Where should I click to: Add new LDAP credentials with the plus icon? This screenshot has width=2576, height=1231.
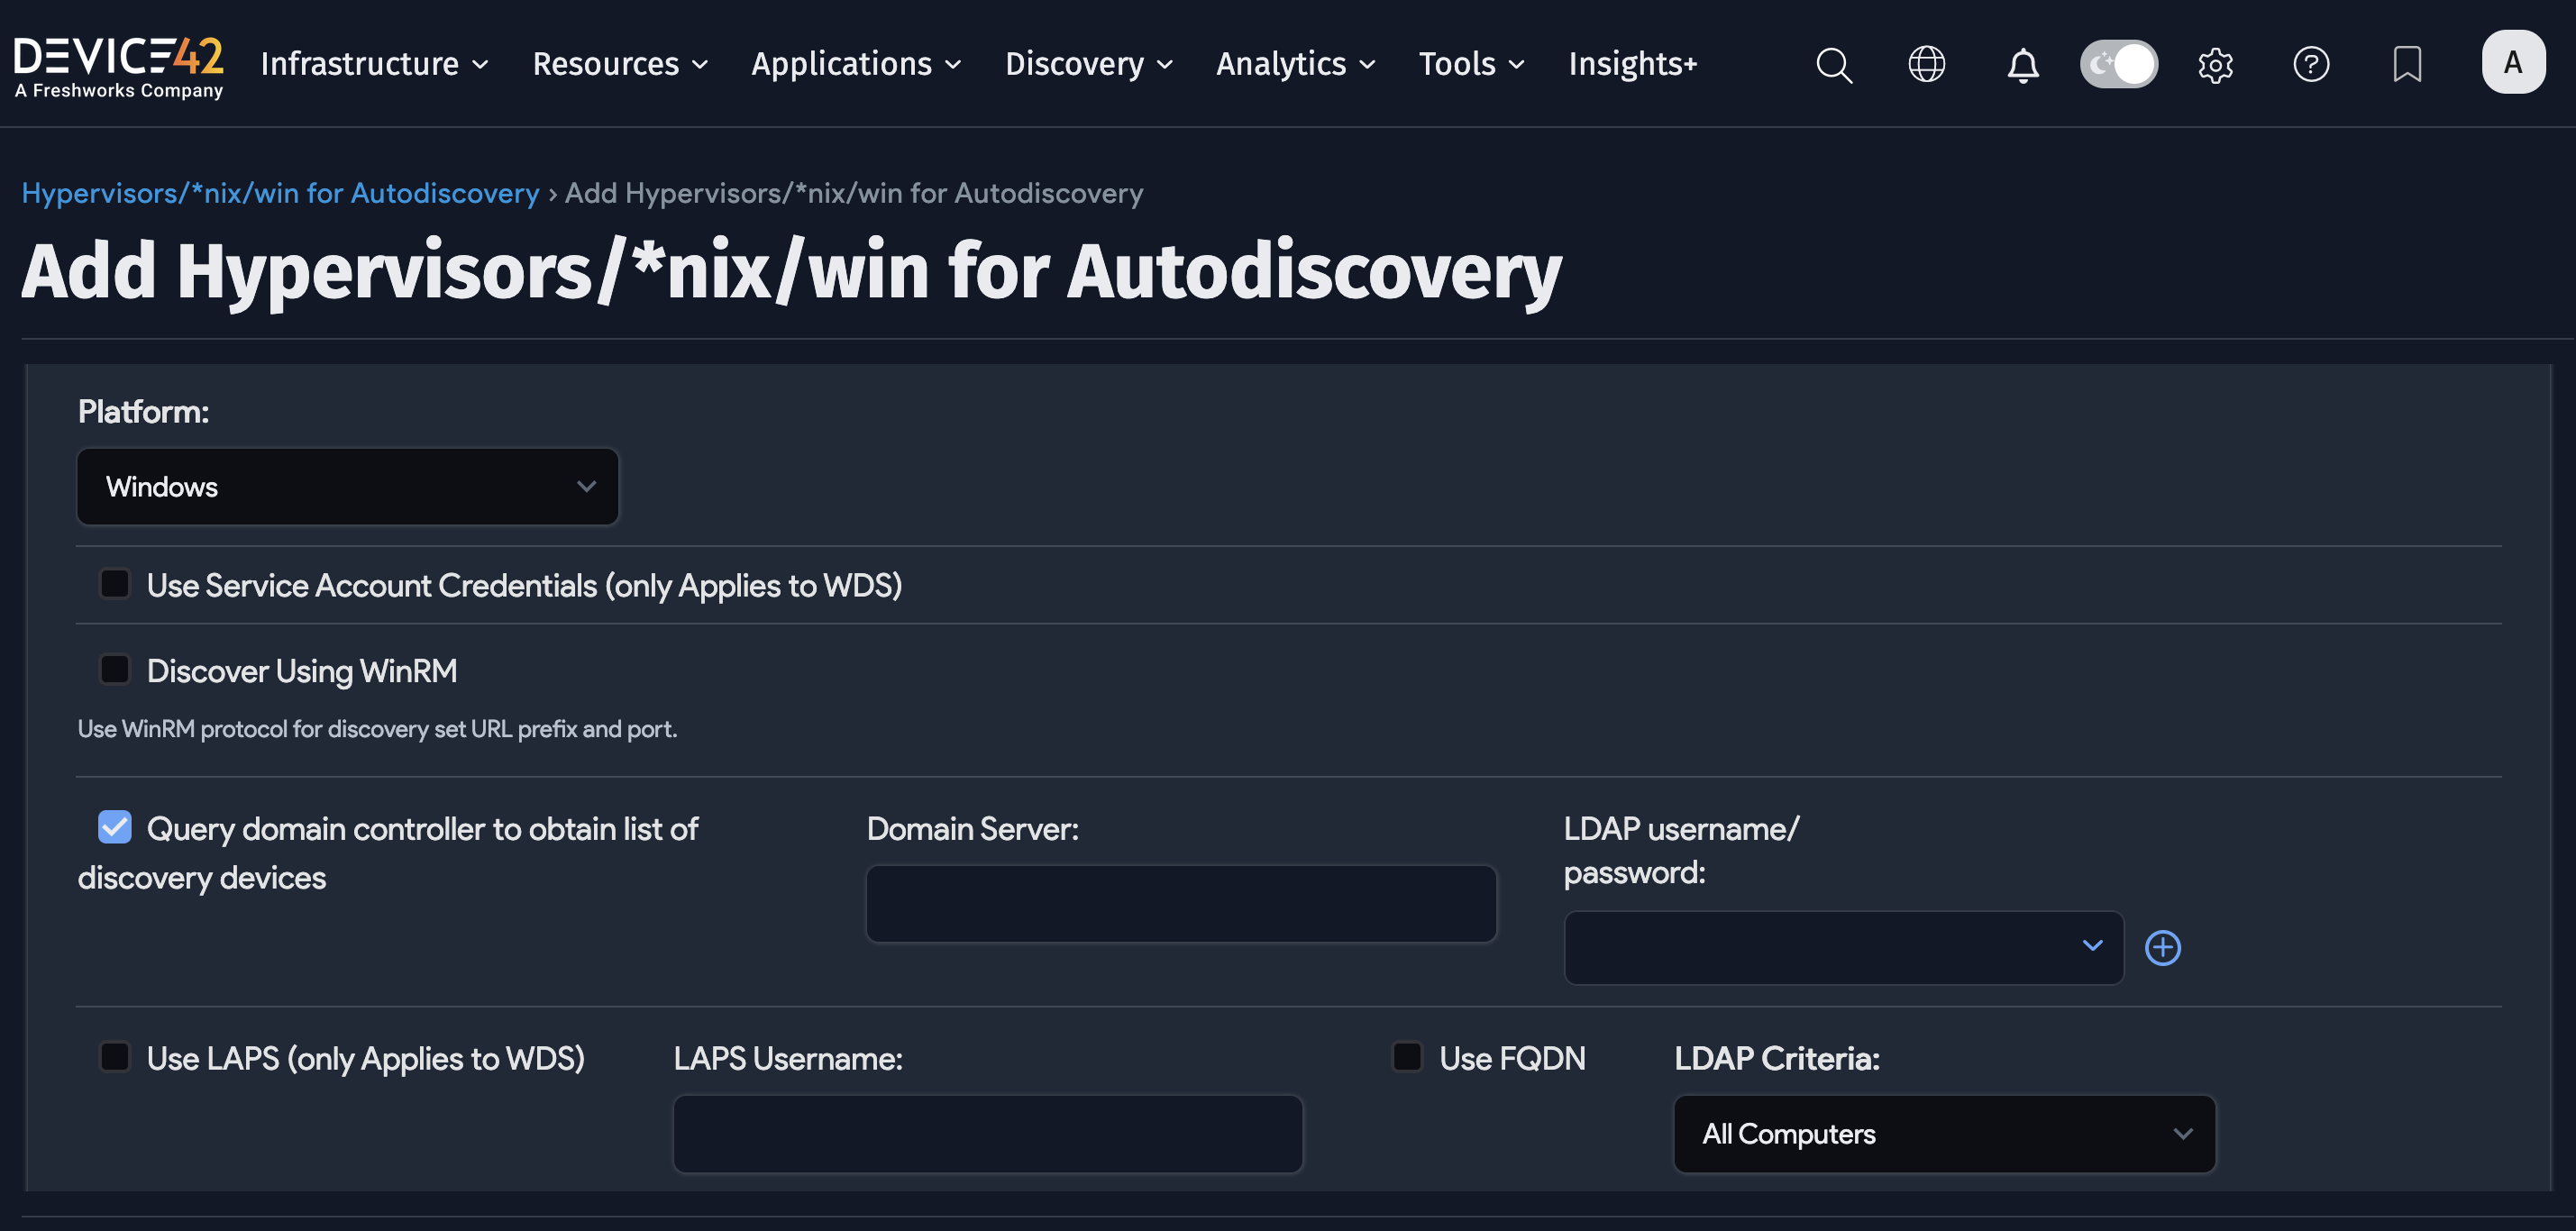tap(2162, 947)
